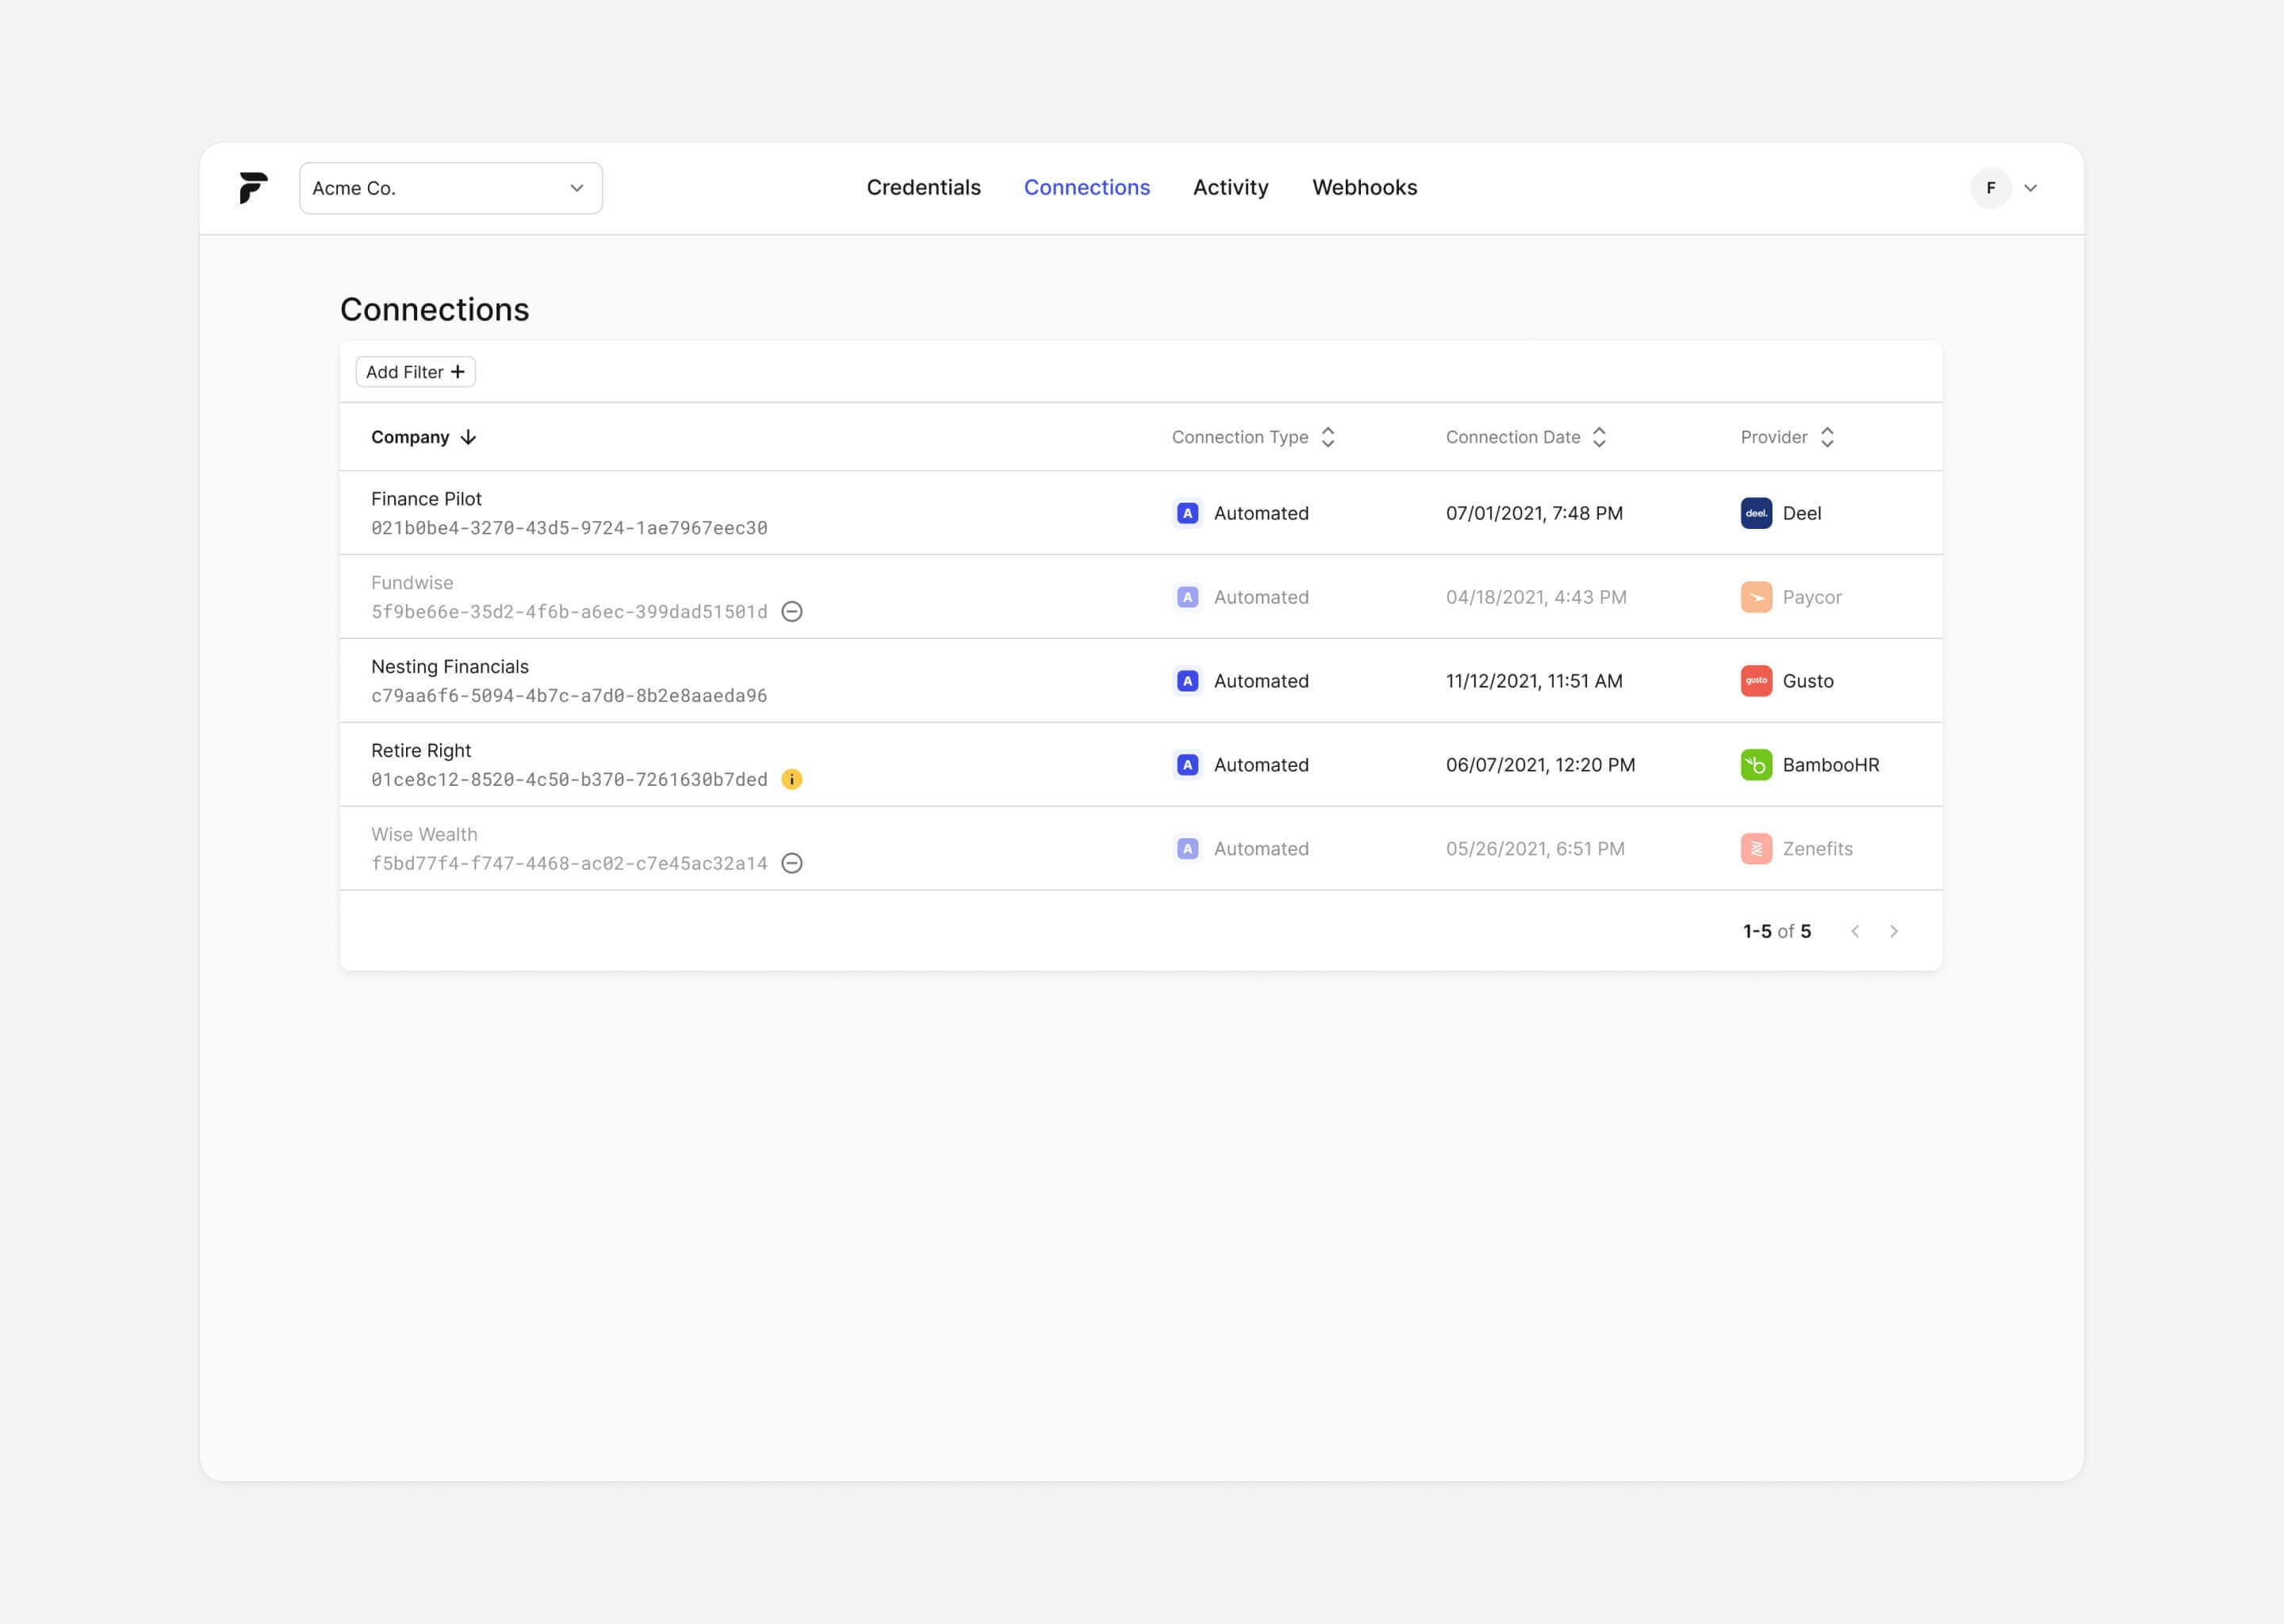Click disconnected icon next to Fundwise ID

792,612
